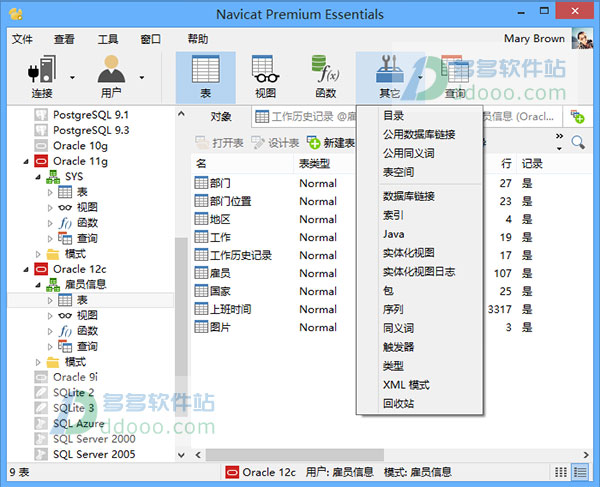This screenshot has height=487, width=600.
Task: Click the Oracle 9i connection icon
Action: point(41,377)
